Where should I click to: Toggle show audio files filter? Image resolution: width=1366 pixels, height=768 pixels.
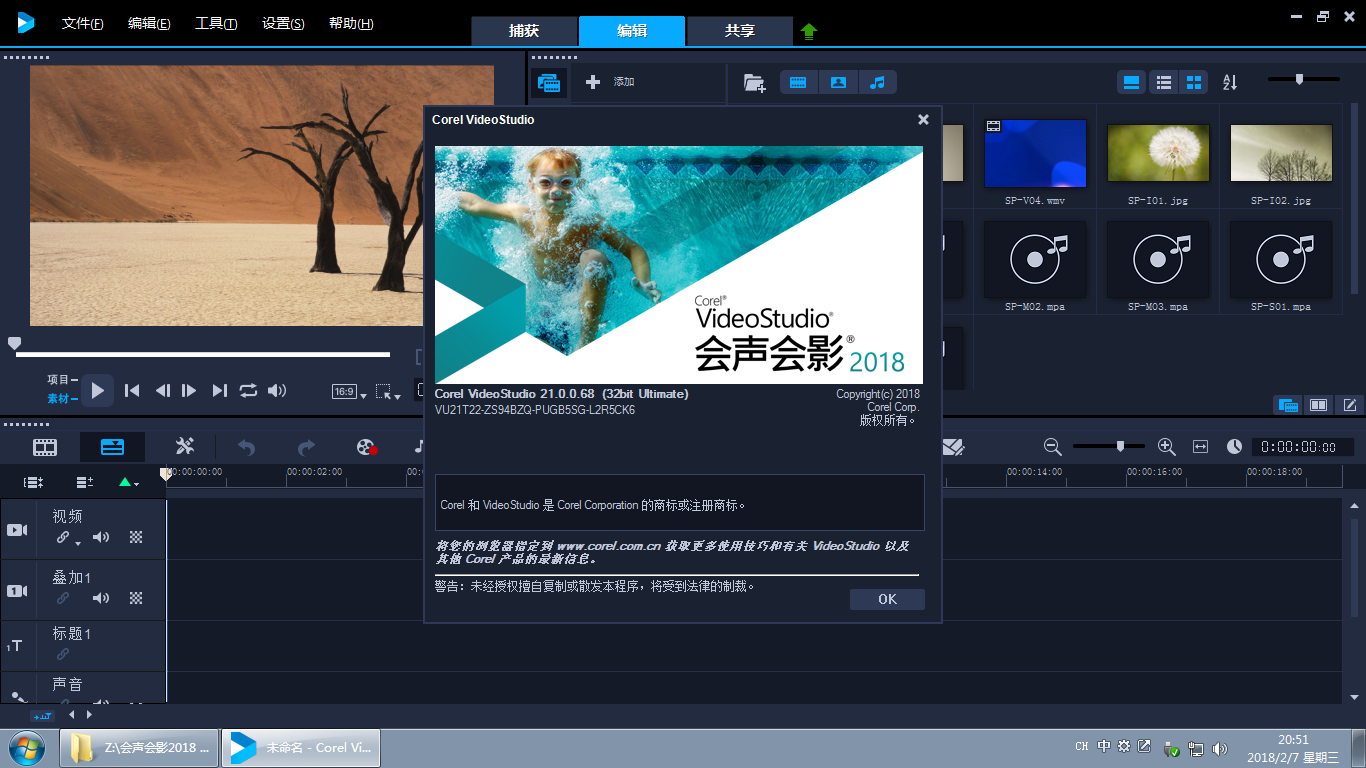click(x=877, y=83)
